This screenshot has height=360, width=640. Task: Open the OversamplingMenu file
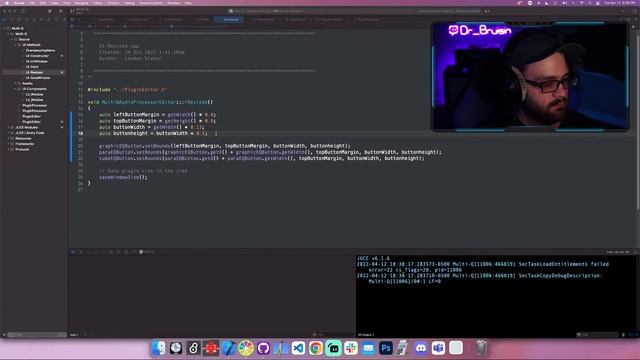40,51
